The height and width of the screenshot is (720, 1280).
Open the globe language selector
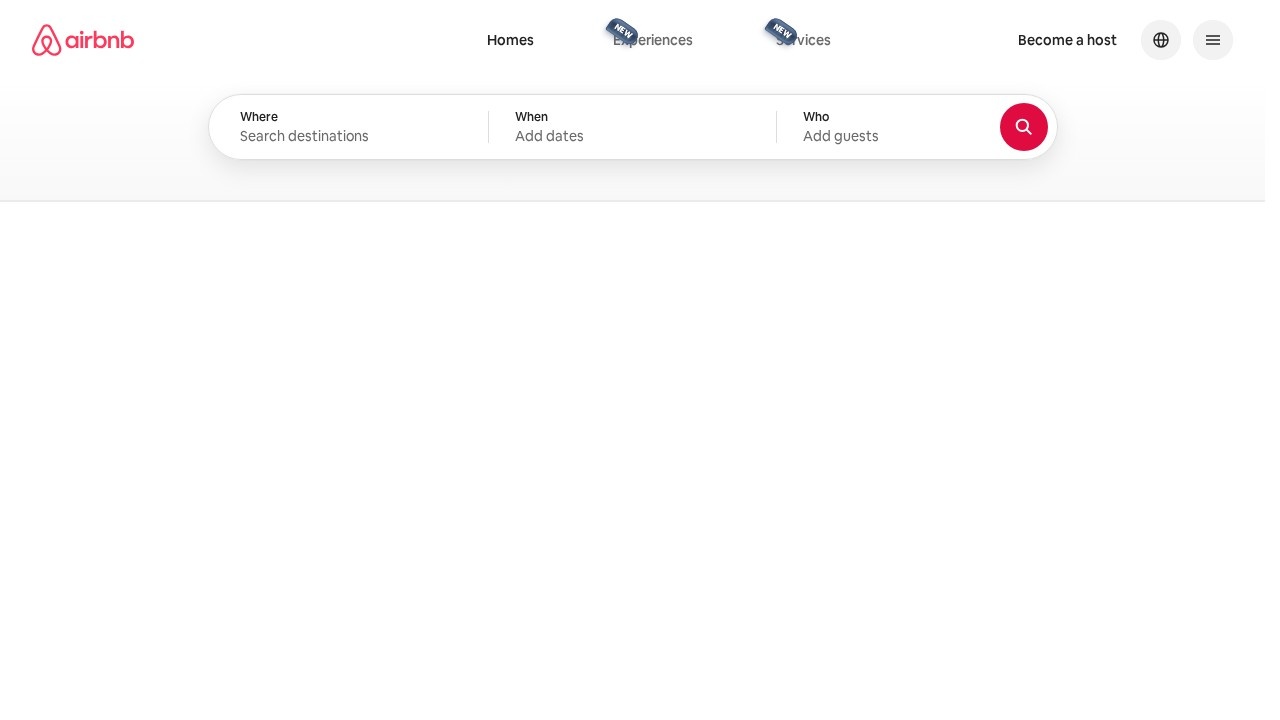coord(1161,40)
